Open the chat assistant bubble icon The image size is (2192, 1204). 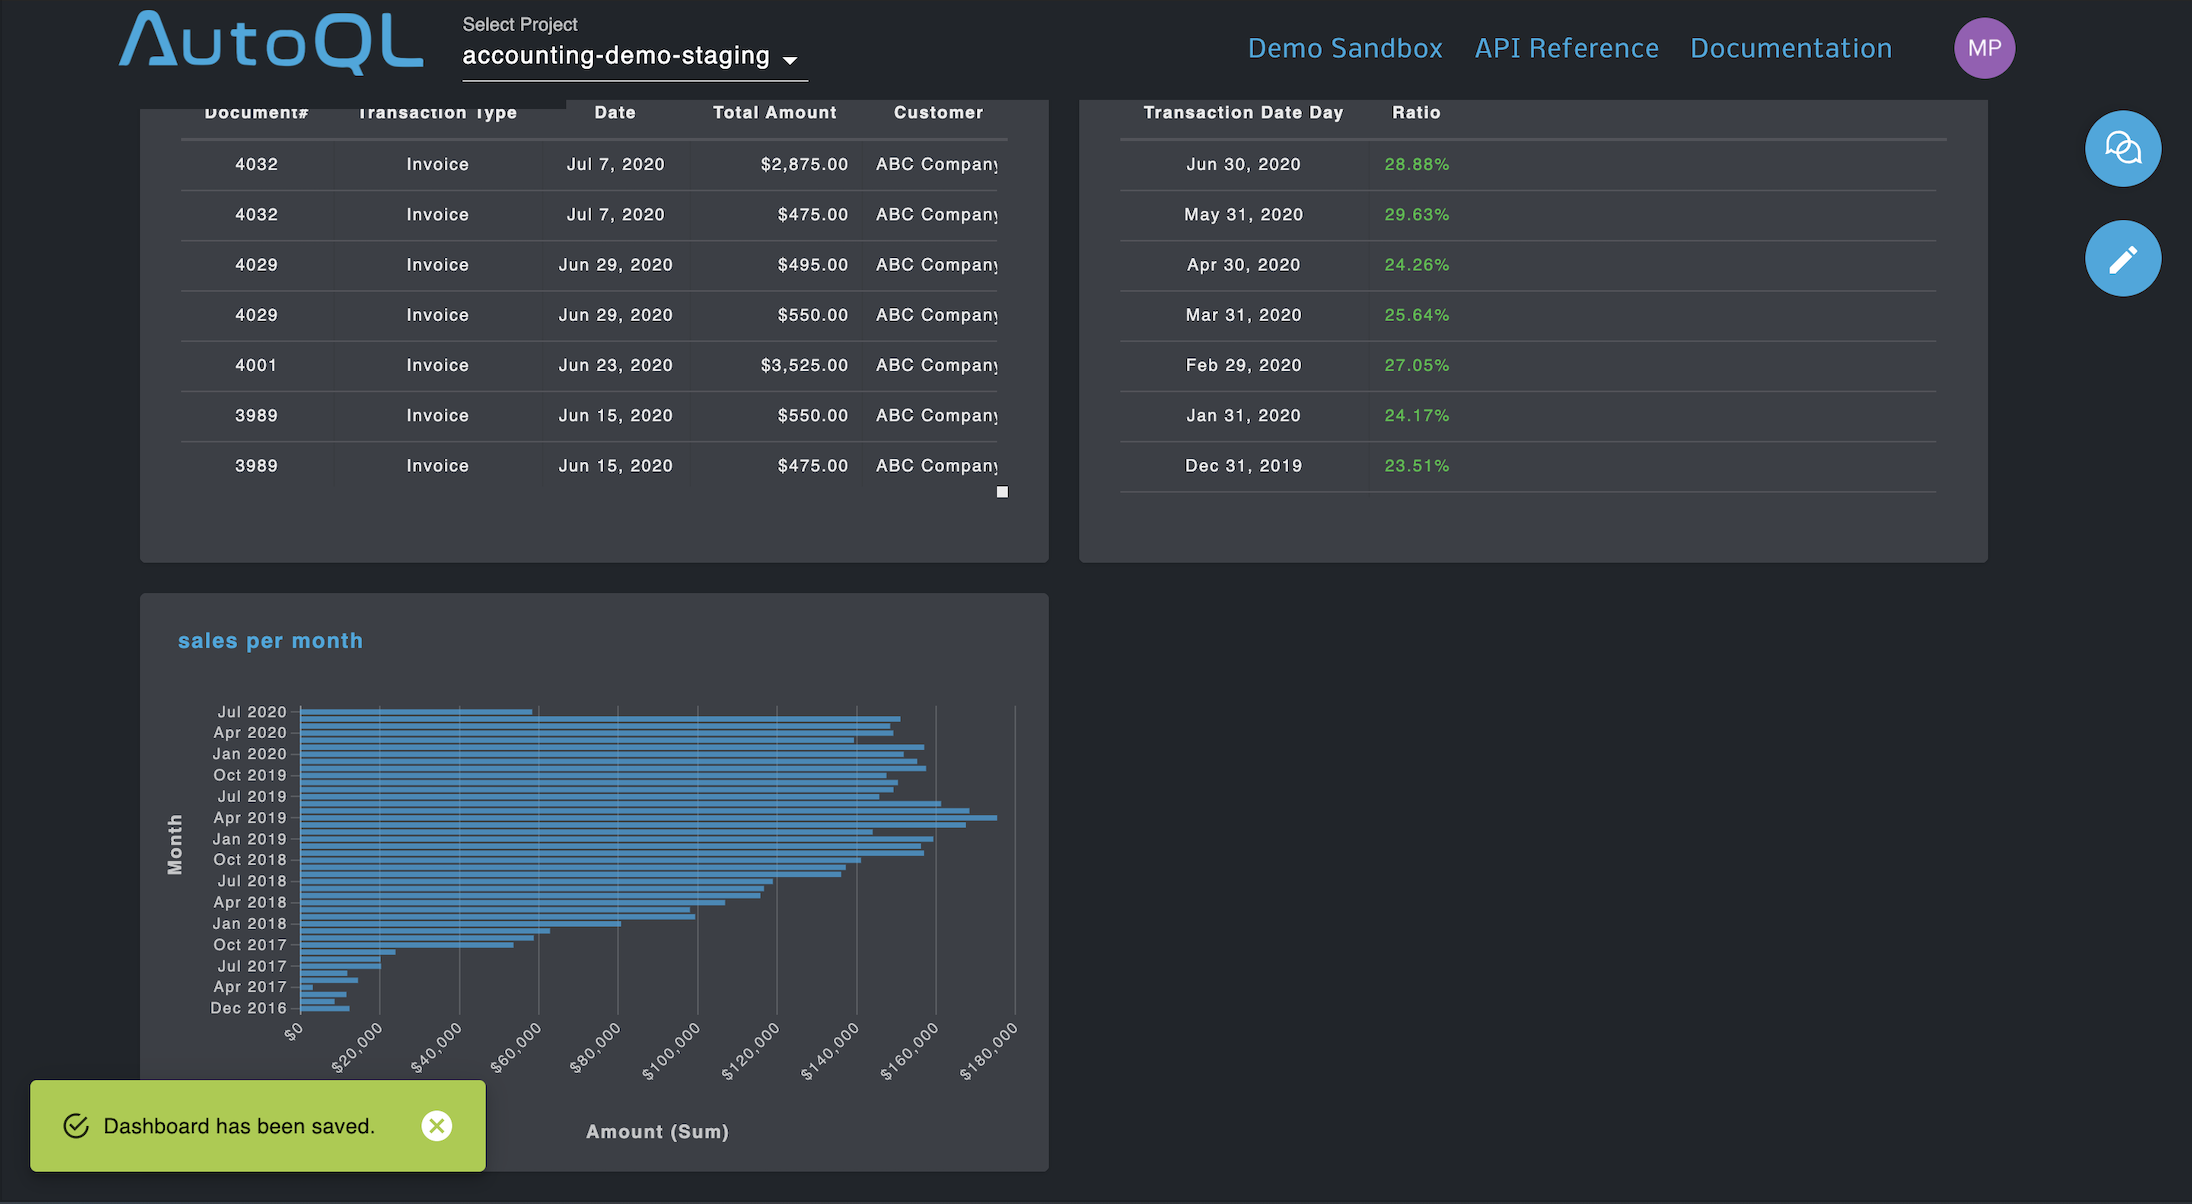[x=2122, y=149]
